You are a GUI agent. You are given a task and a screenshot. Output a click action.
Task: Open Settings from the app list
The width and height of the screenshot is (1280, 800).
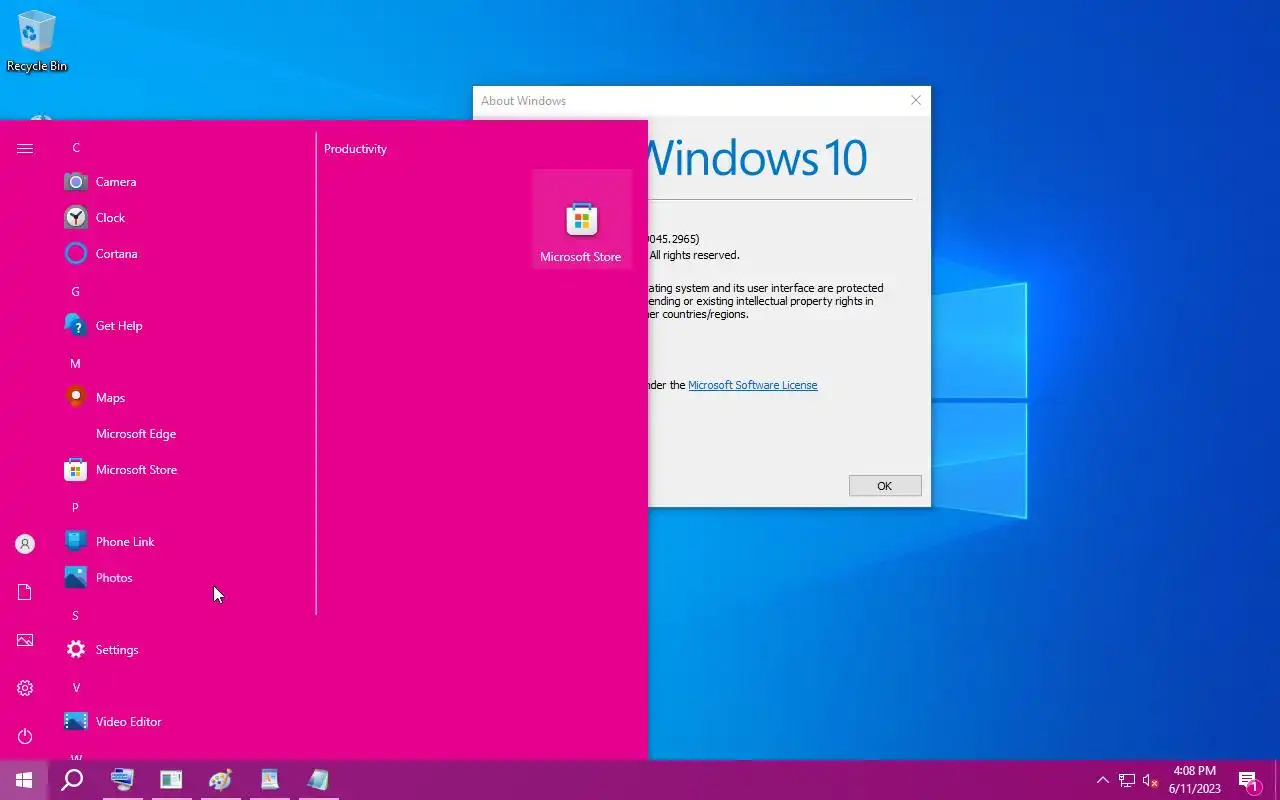click(186, 650)
